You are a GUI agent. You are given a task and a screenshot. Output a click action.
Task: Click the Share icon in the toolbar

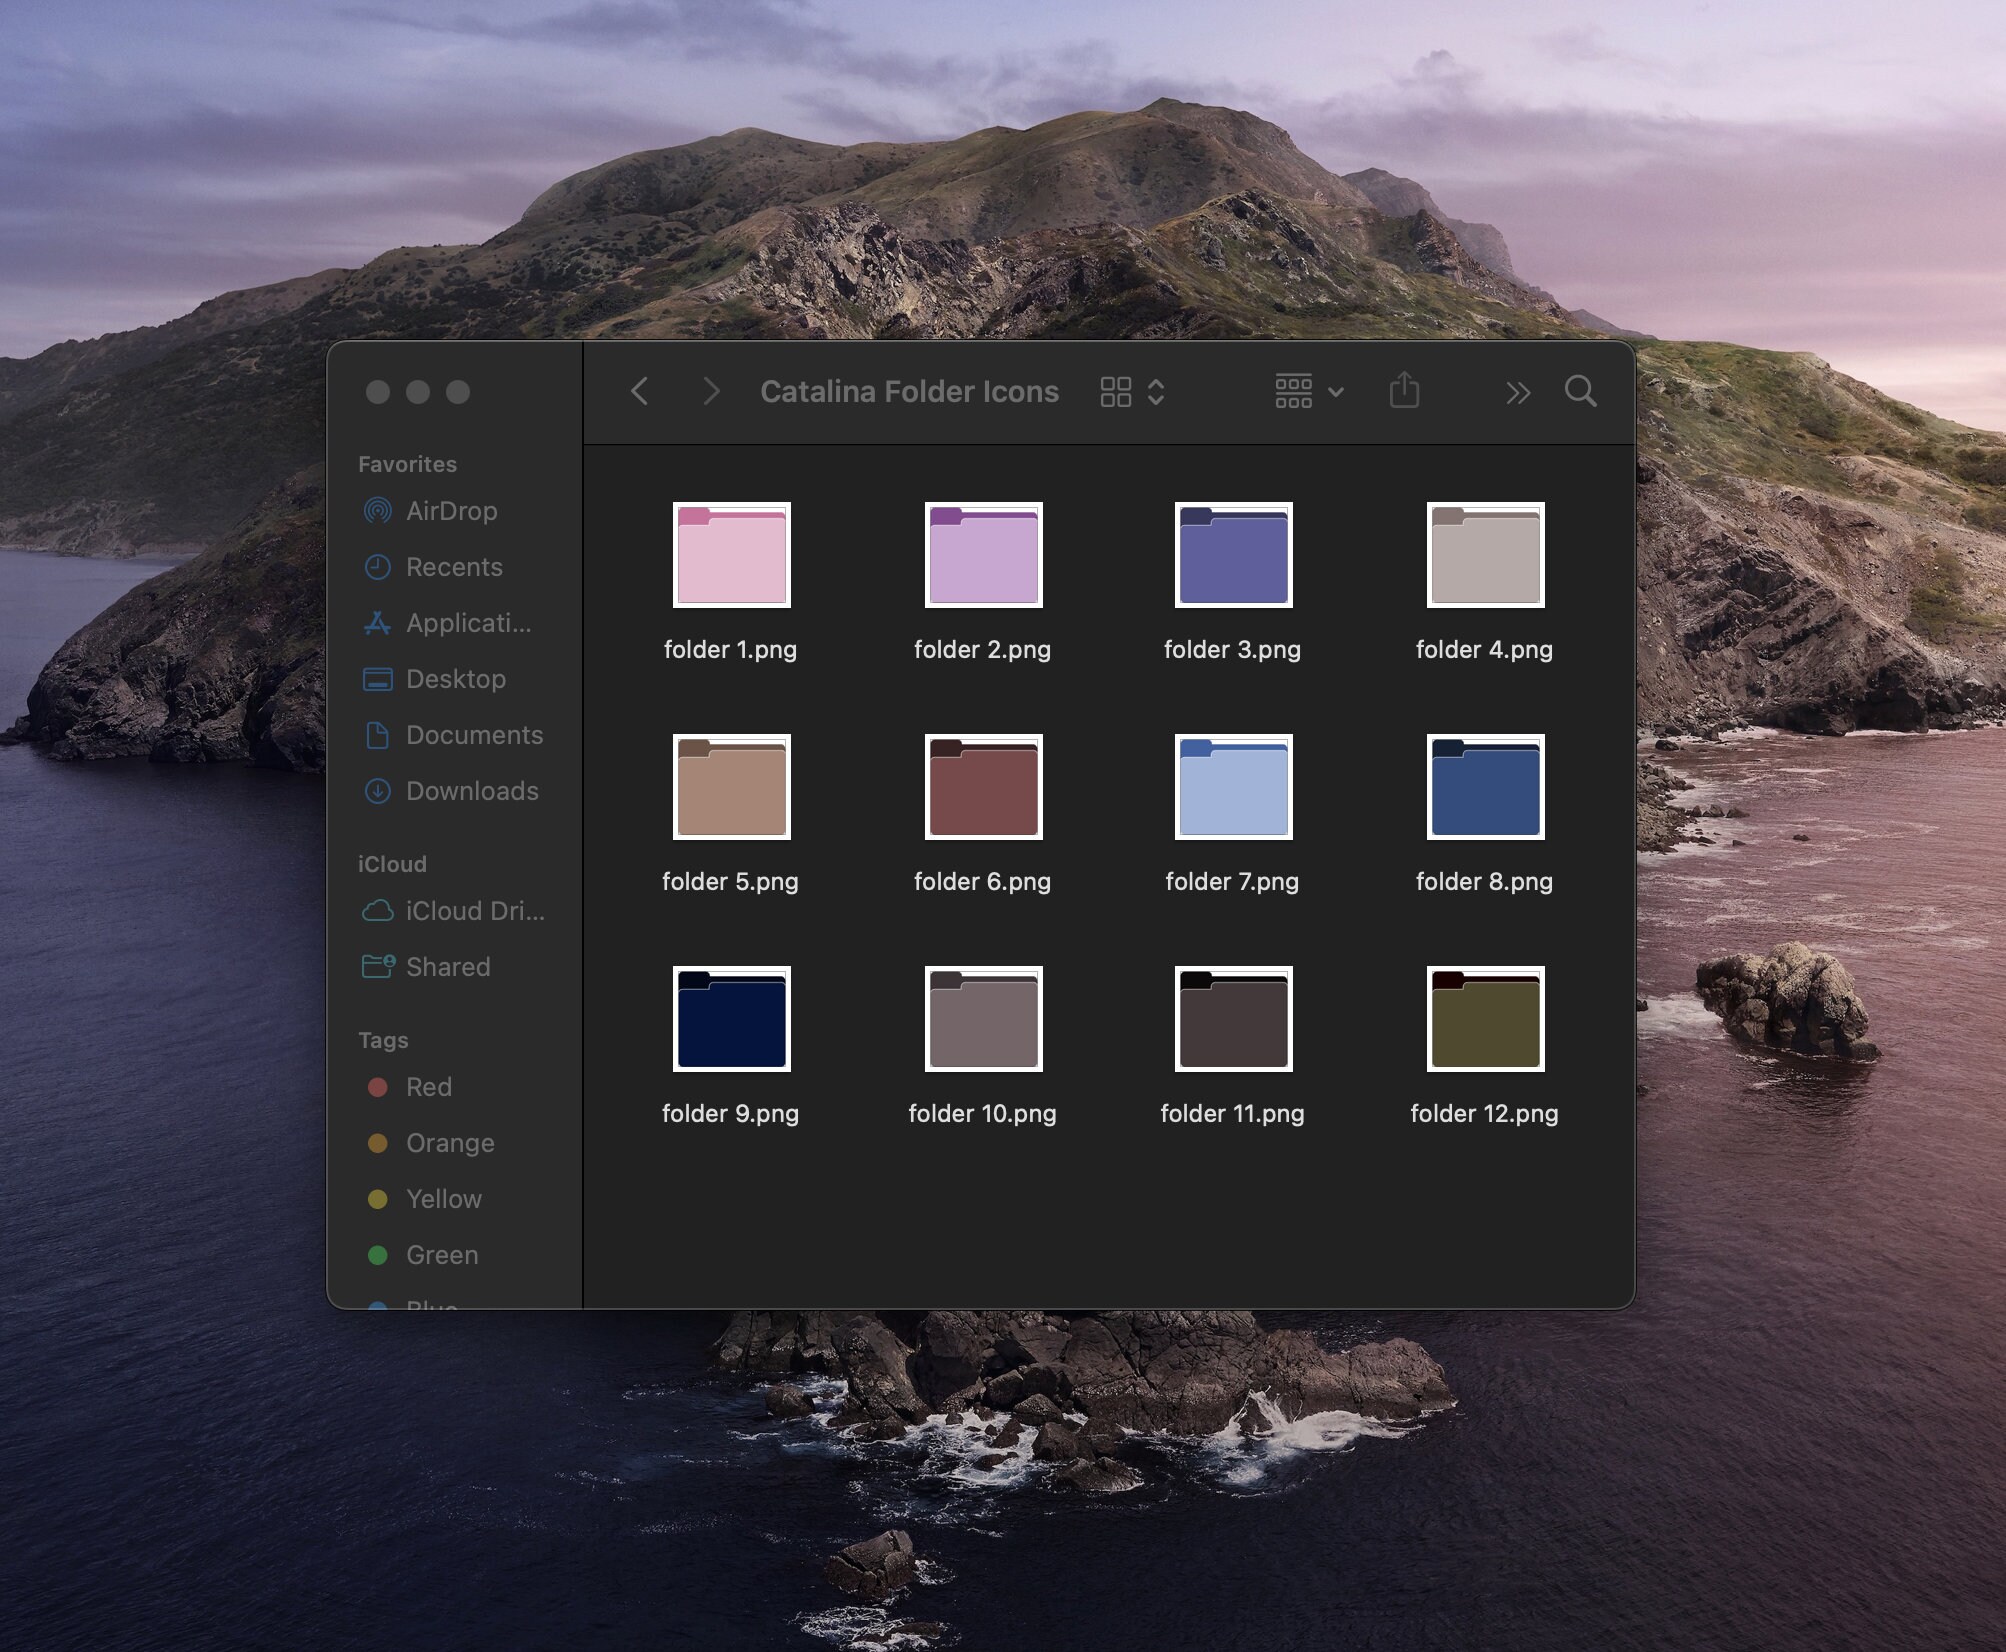click(1404, 391)
